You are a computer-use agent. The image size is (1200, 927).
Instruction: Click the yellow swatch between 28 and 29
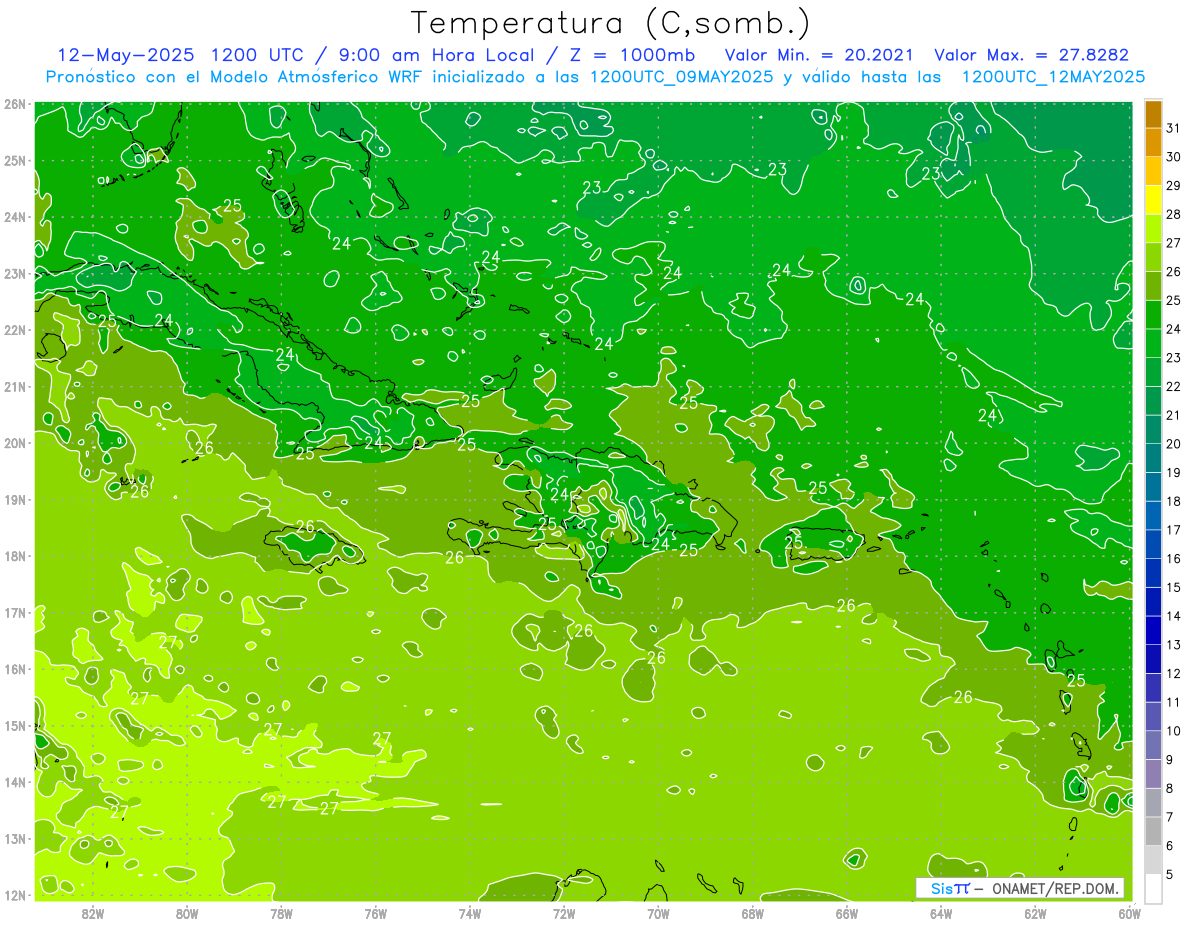tap(1153, 200)
